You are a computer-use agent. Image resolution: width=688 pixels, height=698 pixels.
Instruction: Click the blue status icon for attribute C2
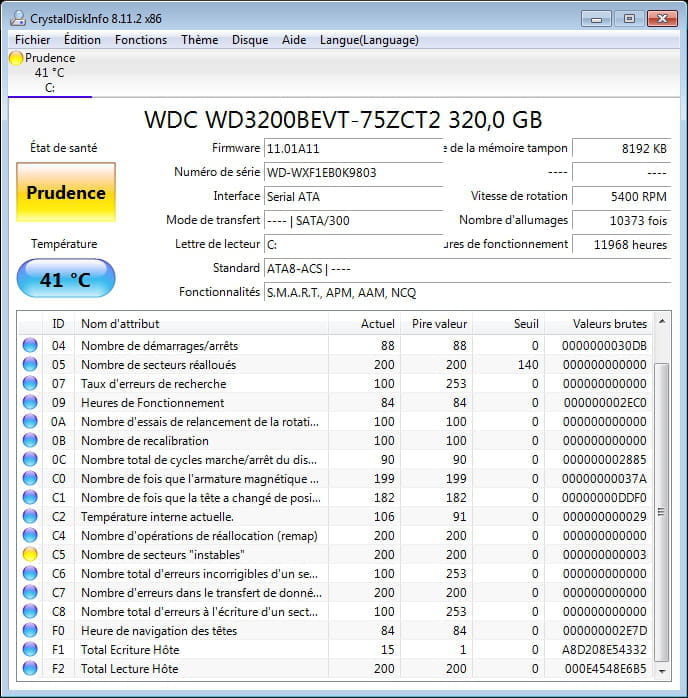tap(30, 516)
